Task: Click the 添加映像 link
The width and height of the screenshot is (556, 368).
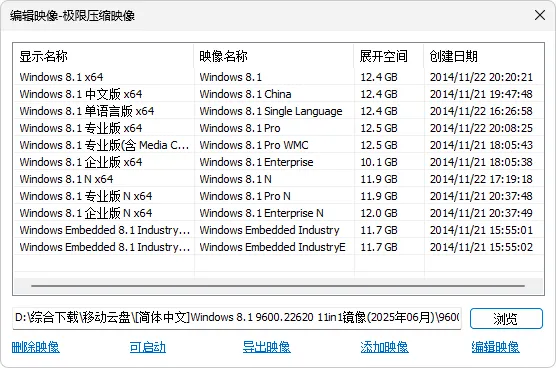Action: coord(384,347)
